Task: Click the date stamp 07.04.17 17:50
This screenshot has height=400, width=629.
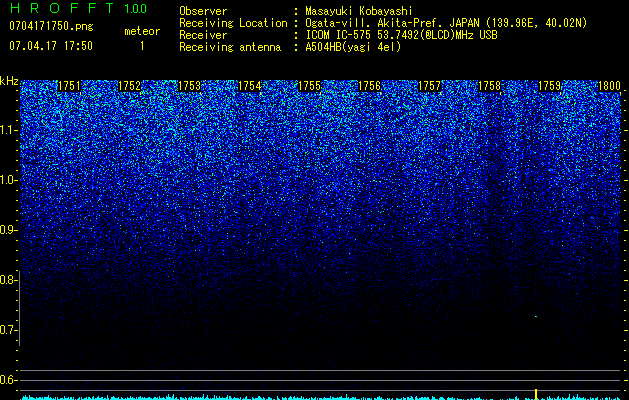Action: [51, 46]
